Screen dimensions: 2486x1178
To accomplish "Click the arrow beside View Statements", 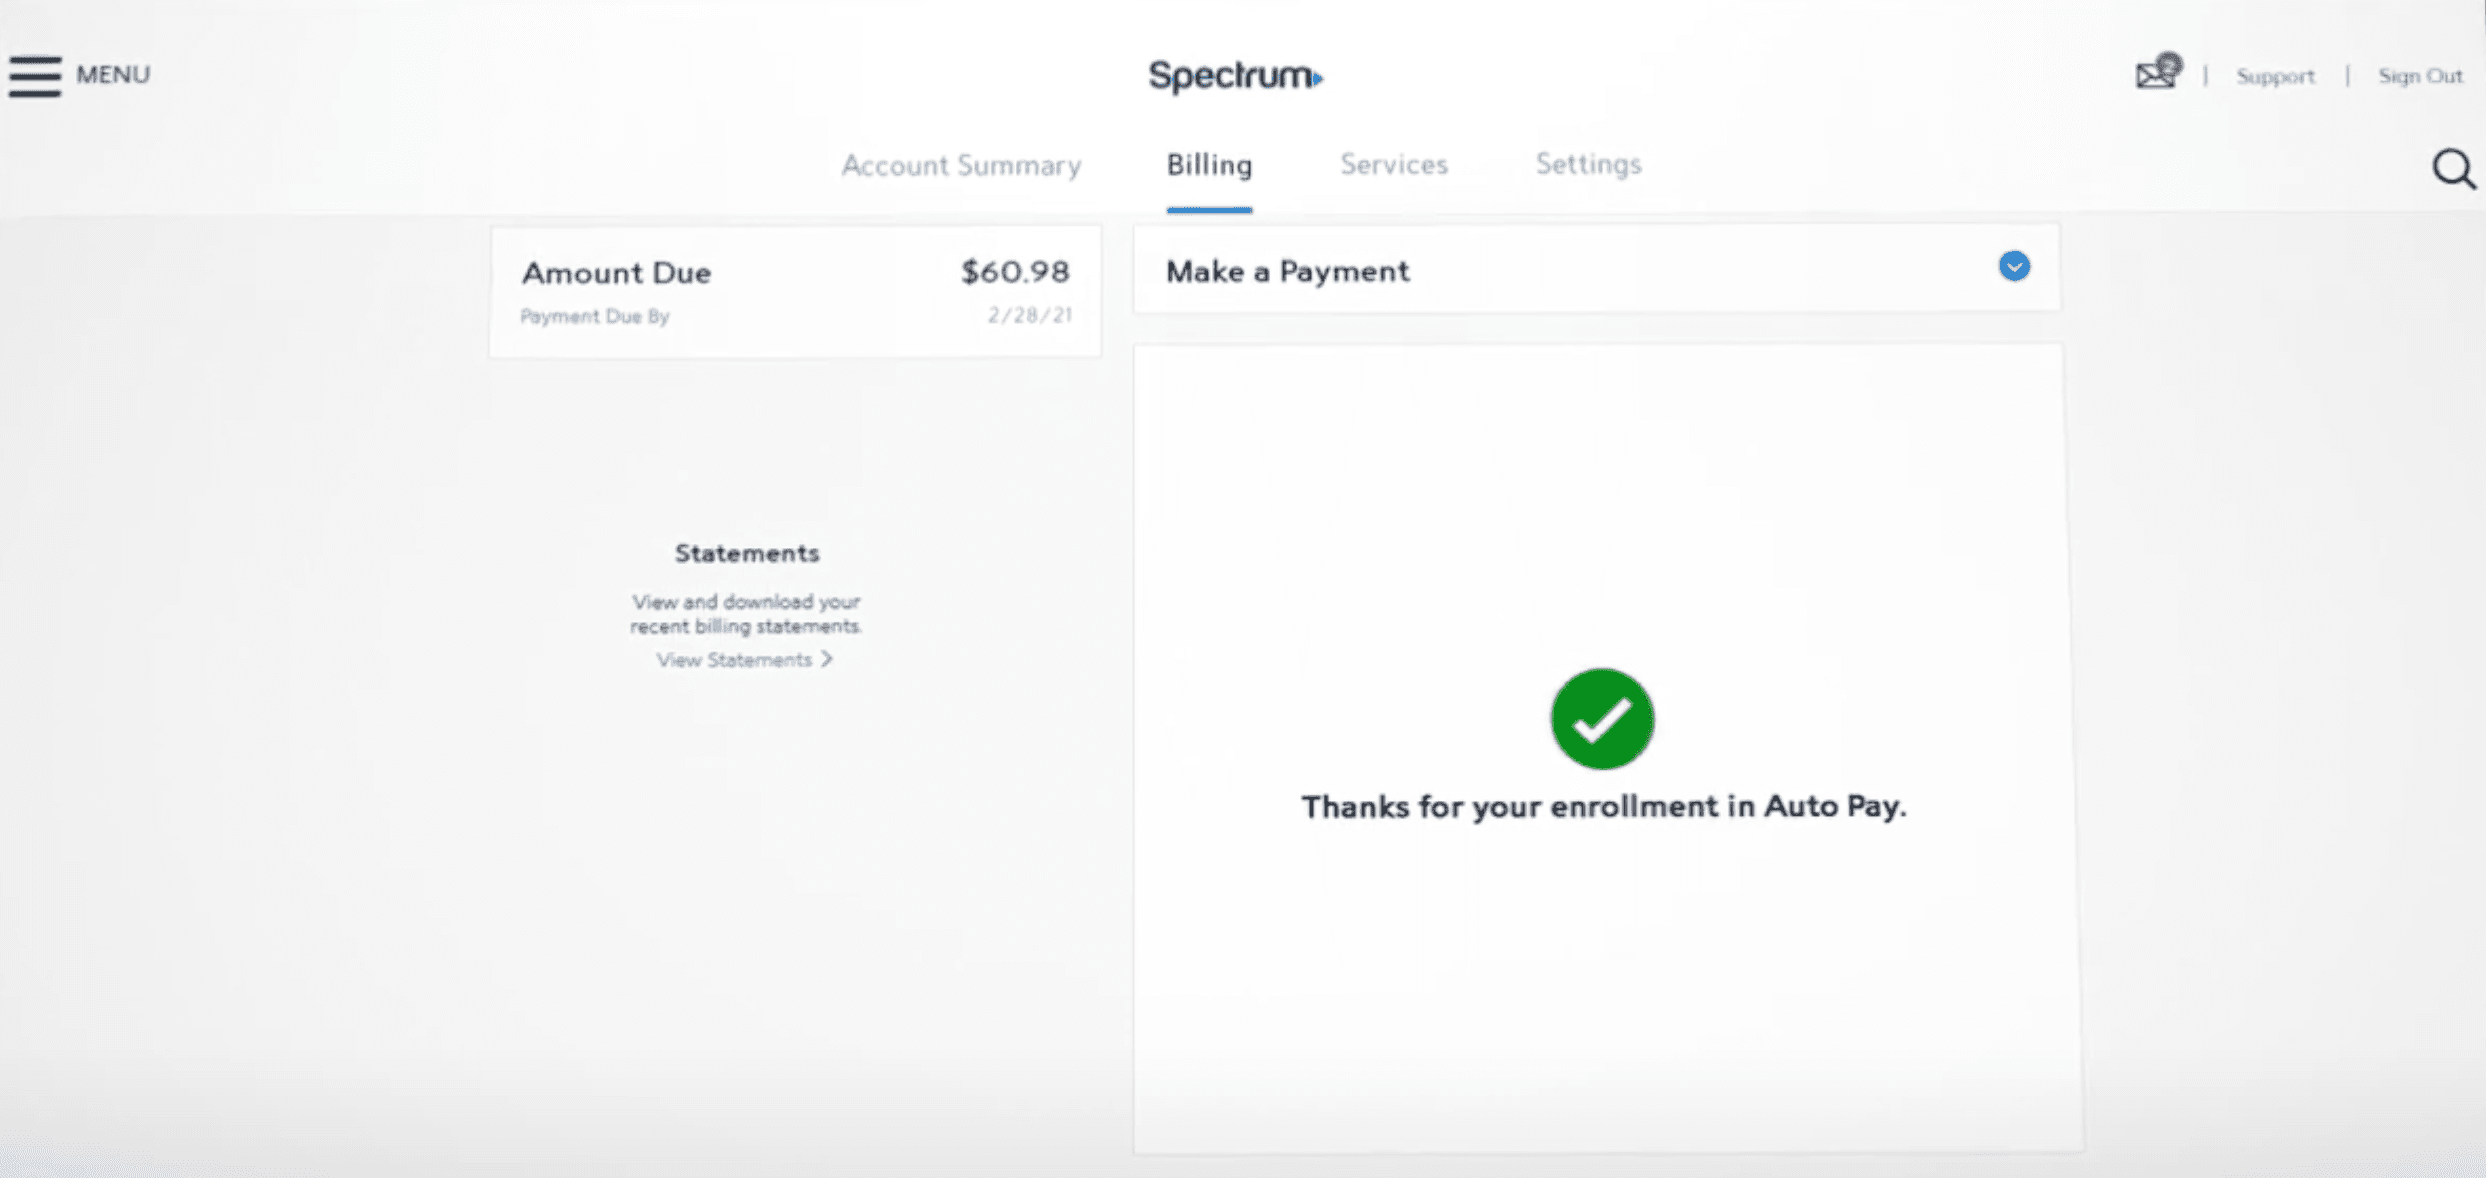I will pos(827,659).
